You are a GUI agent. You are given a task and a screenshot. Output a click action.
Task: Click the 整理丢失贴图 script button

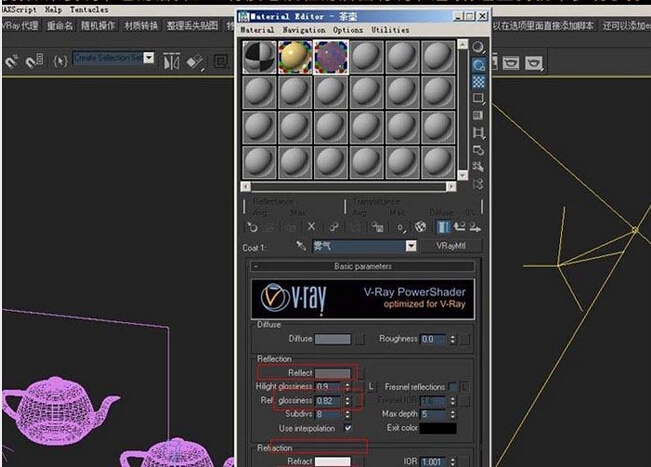(192, 25)
